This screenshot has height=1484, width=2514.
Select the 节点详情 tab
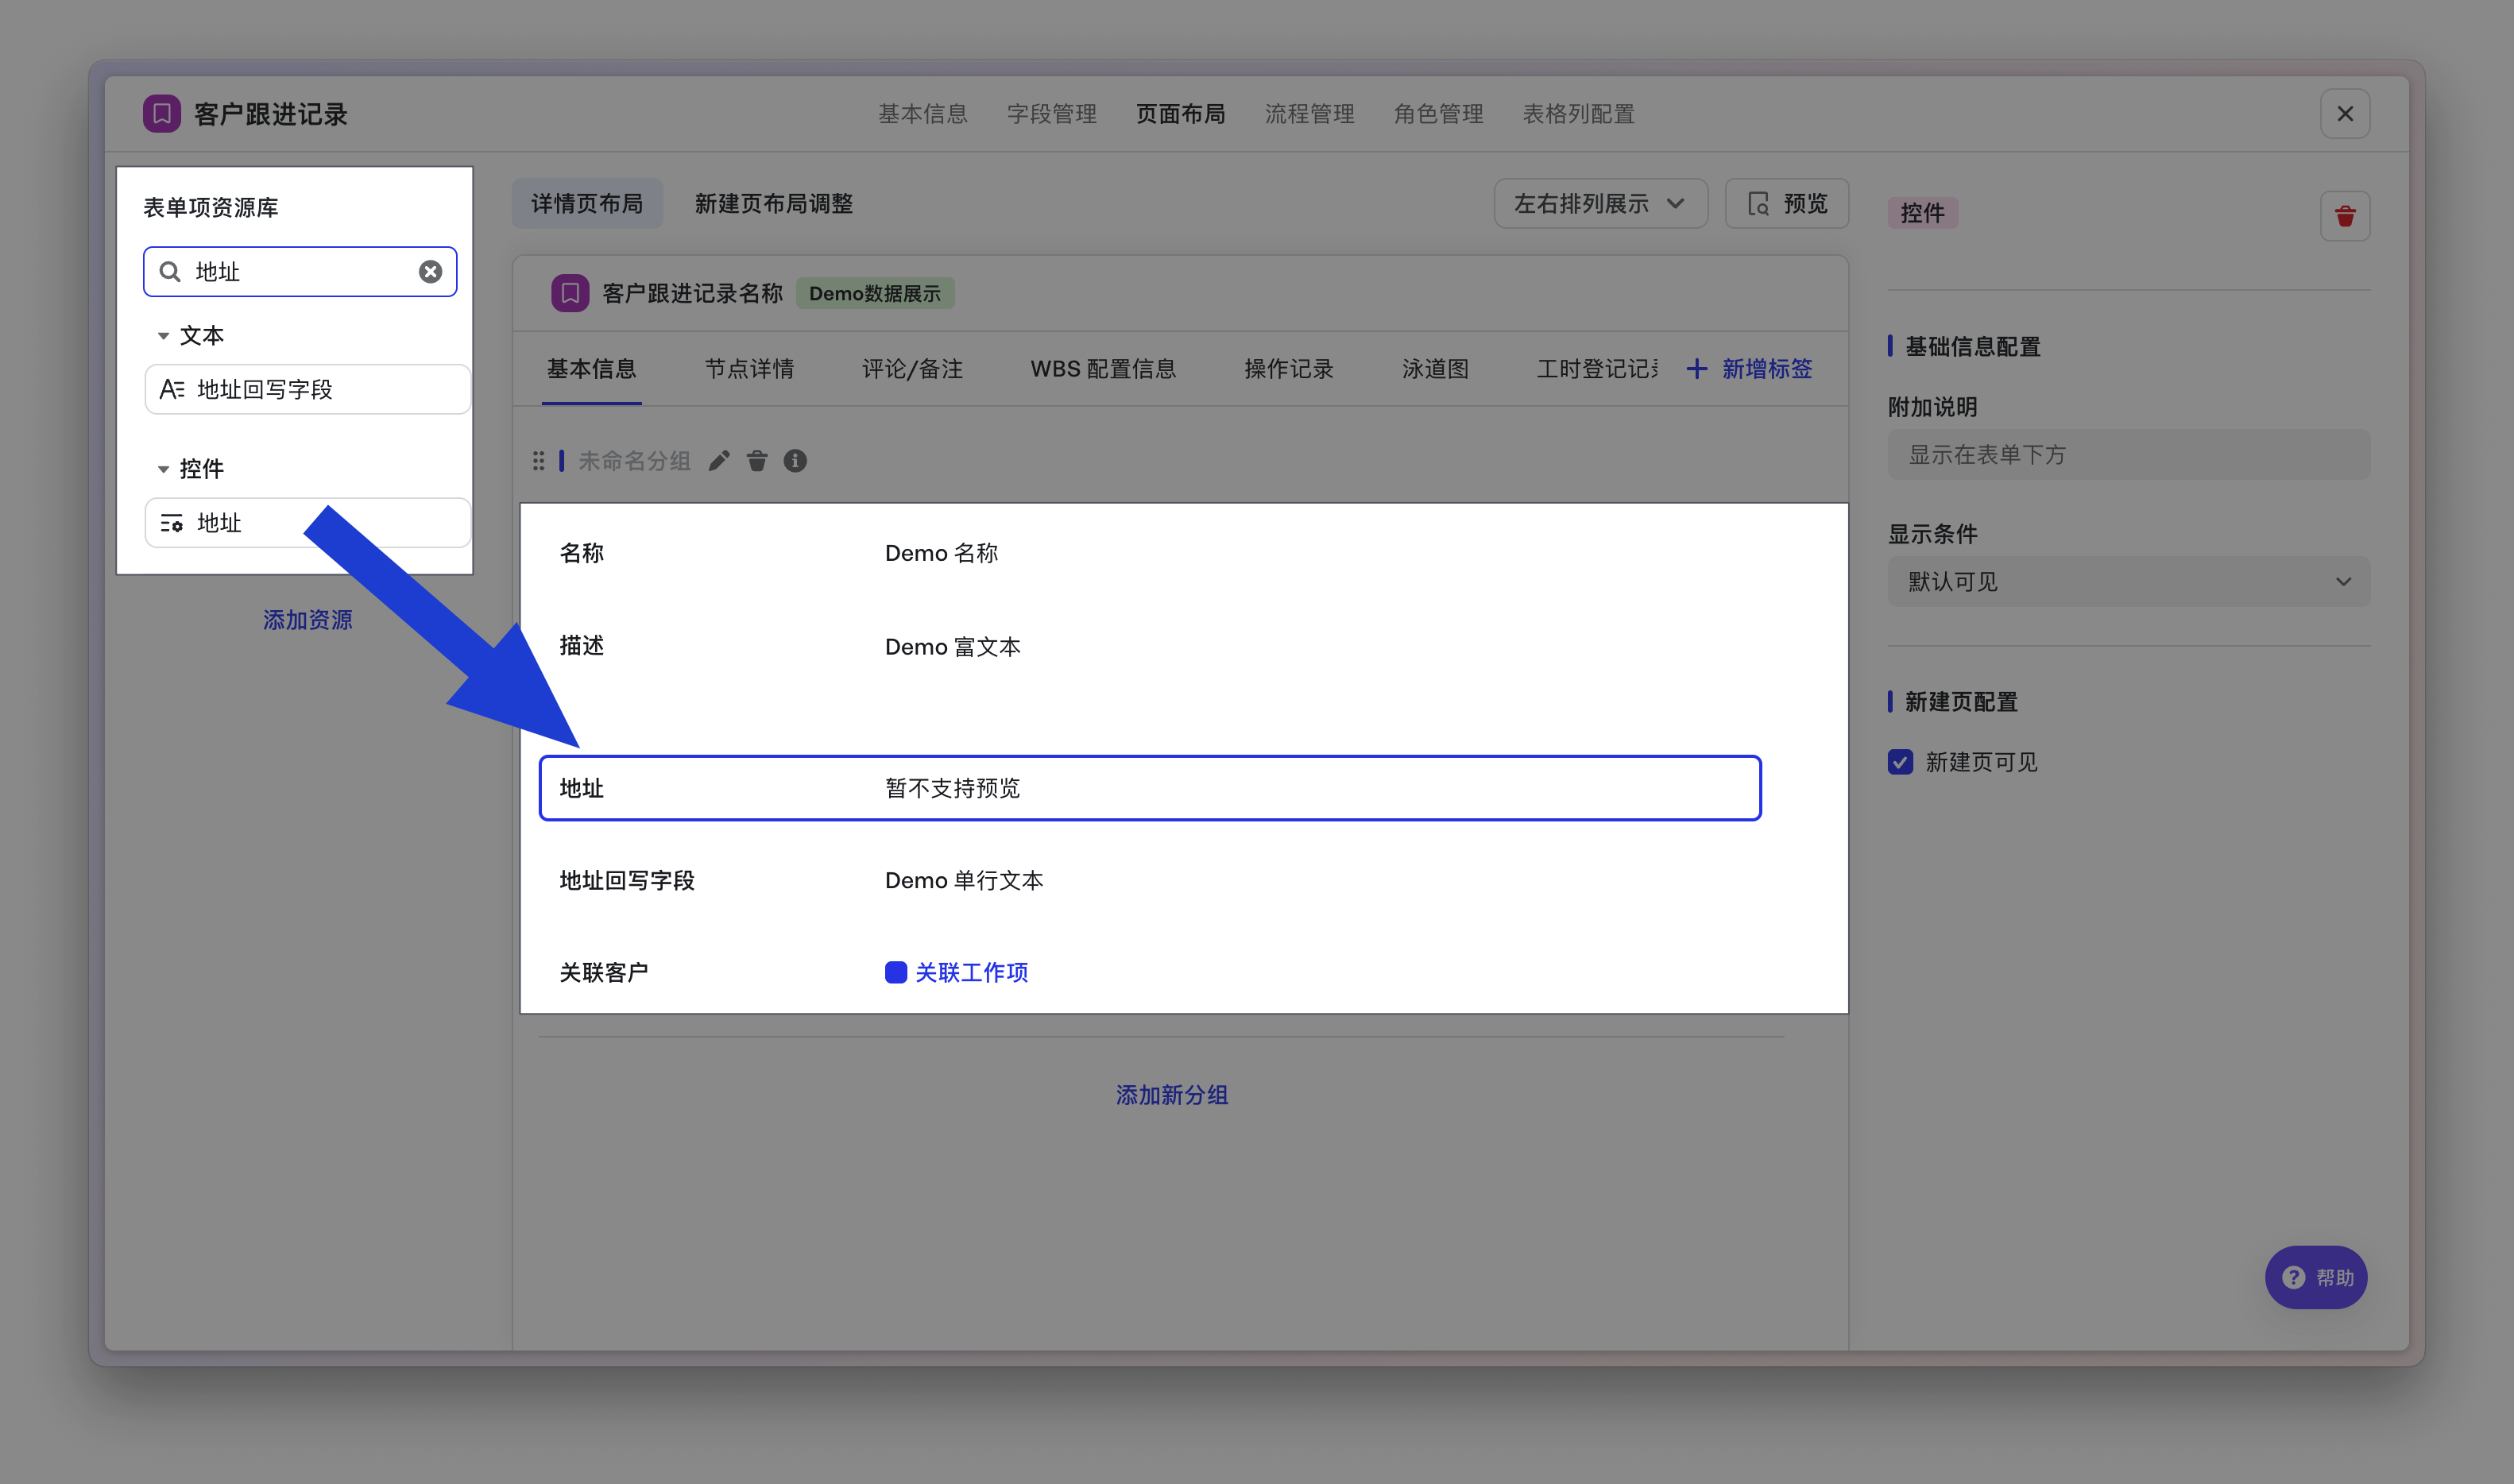tap(749, 369)
